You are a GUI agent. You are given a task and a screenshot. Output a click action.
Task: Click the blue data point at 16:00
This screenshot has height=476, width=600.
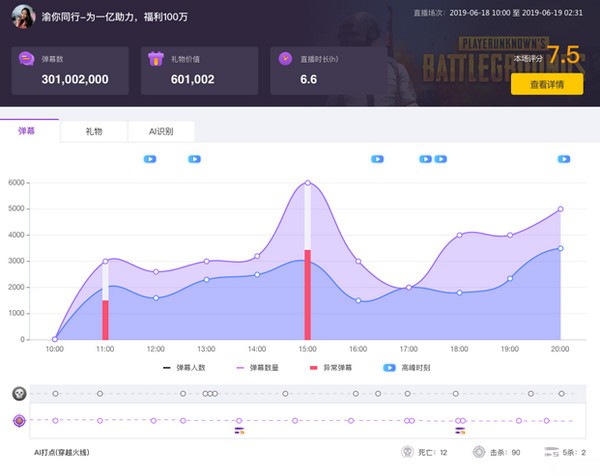tap(358, 300)
